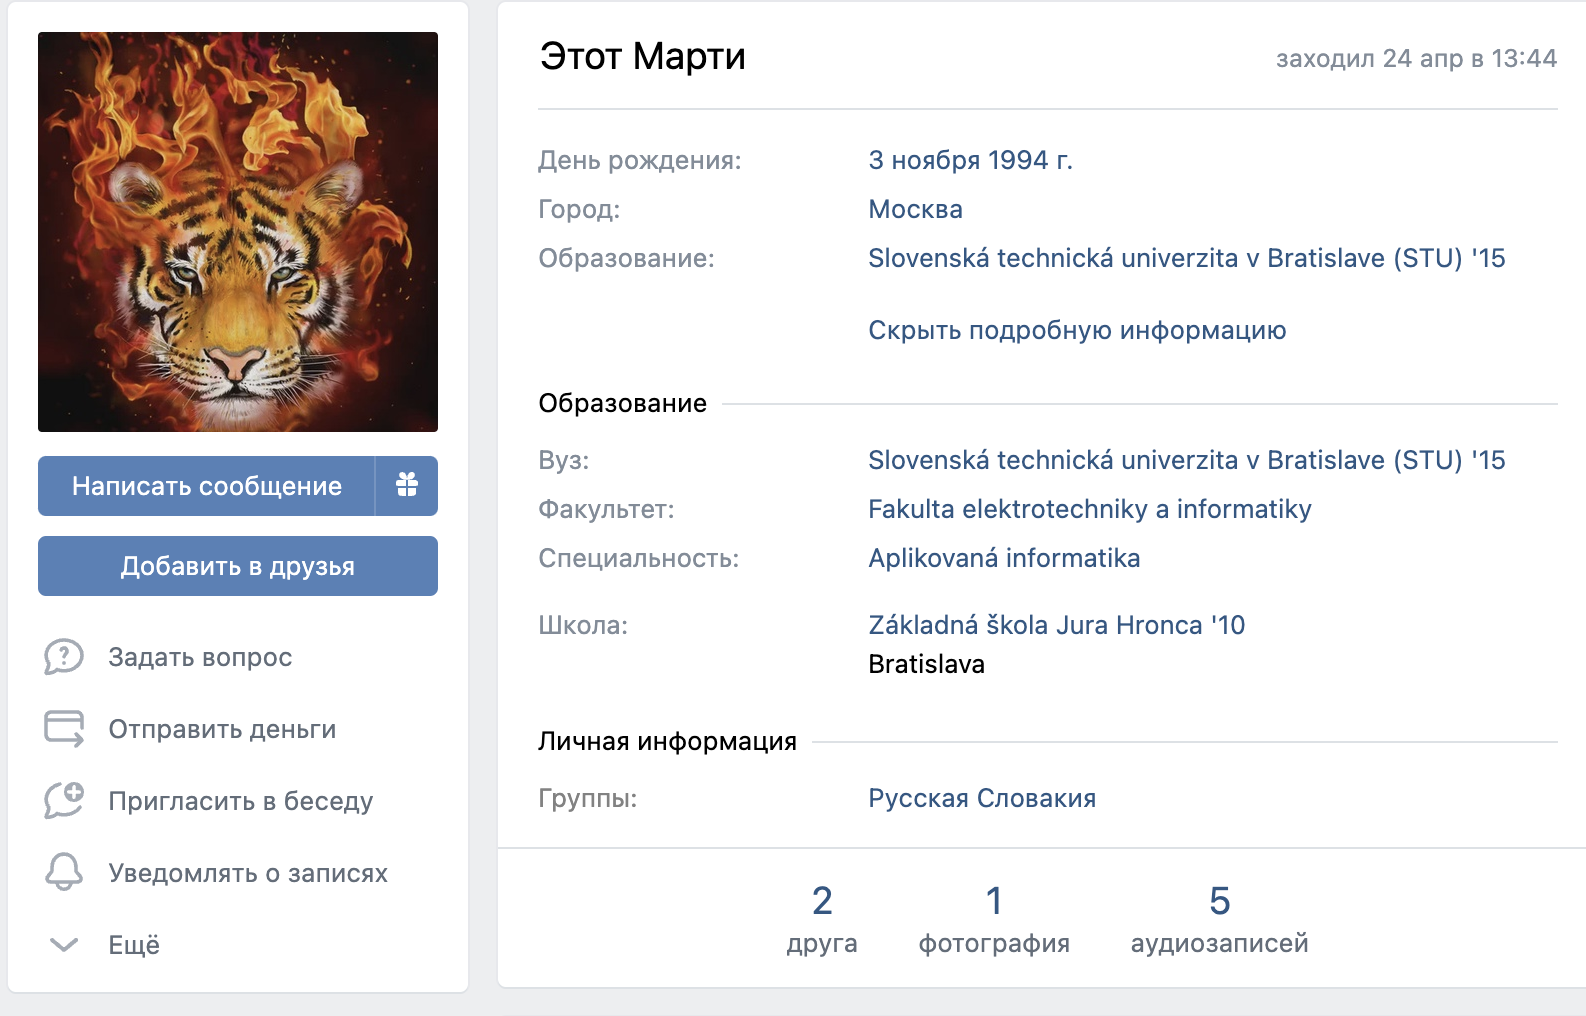
Task: Click the bell icon for Уведомлять о записях
Action: coord(64,872)
